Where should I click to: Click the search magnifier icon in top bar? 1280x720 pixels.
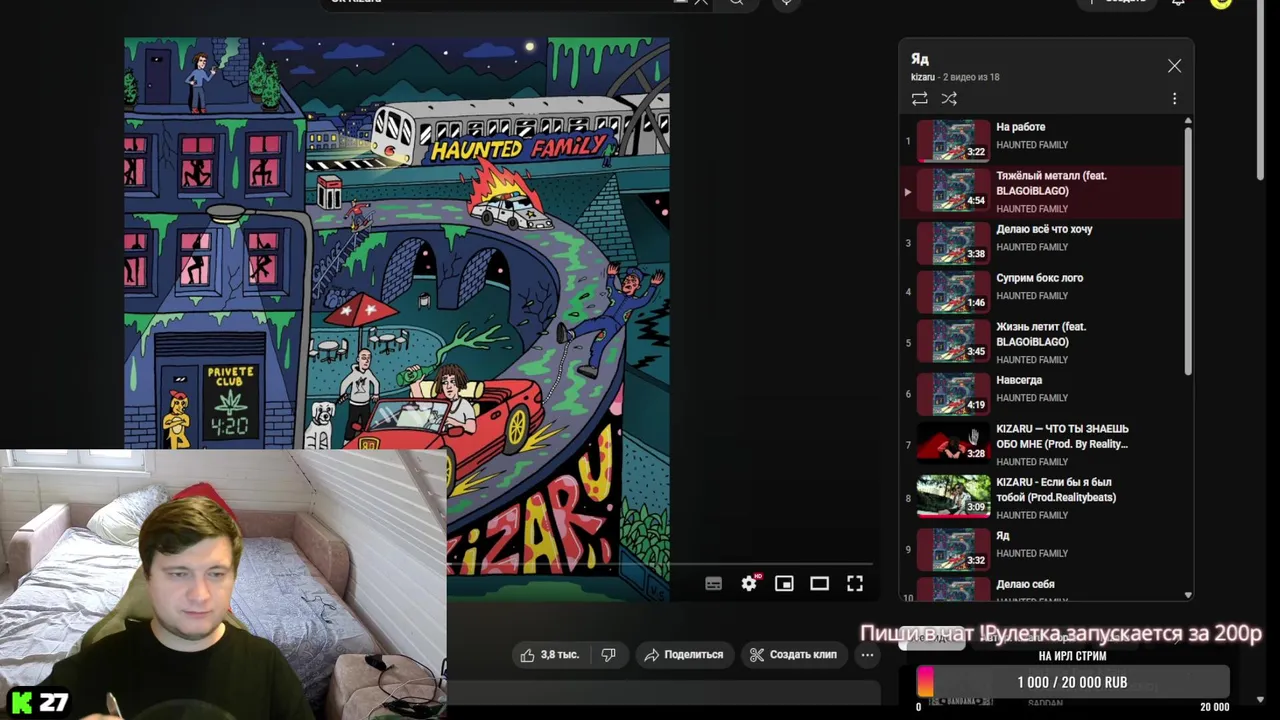(x=736, y=3)
